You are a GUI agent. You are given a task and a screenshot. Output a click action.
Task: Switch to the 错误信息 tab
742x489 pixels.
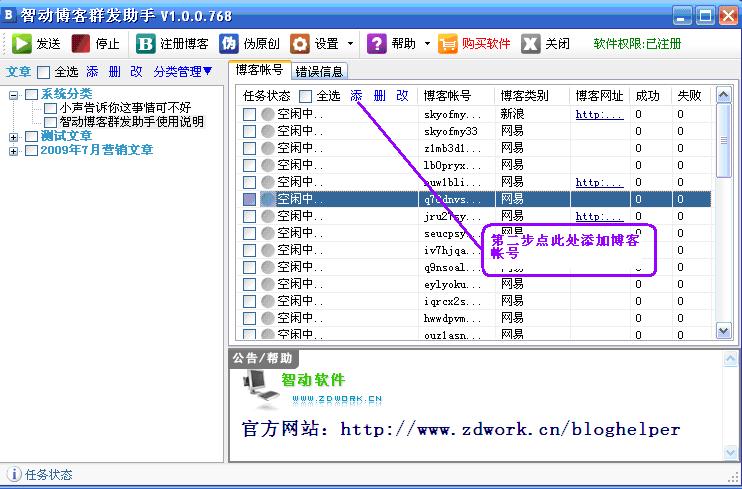(x=320, y=71)
